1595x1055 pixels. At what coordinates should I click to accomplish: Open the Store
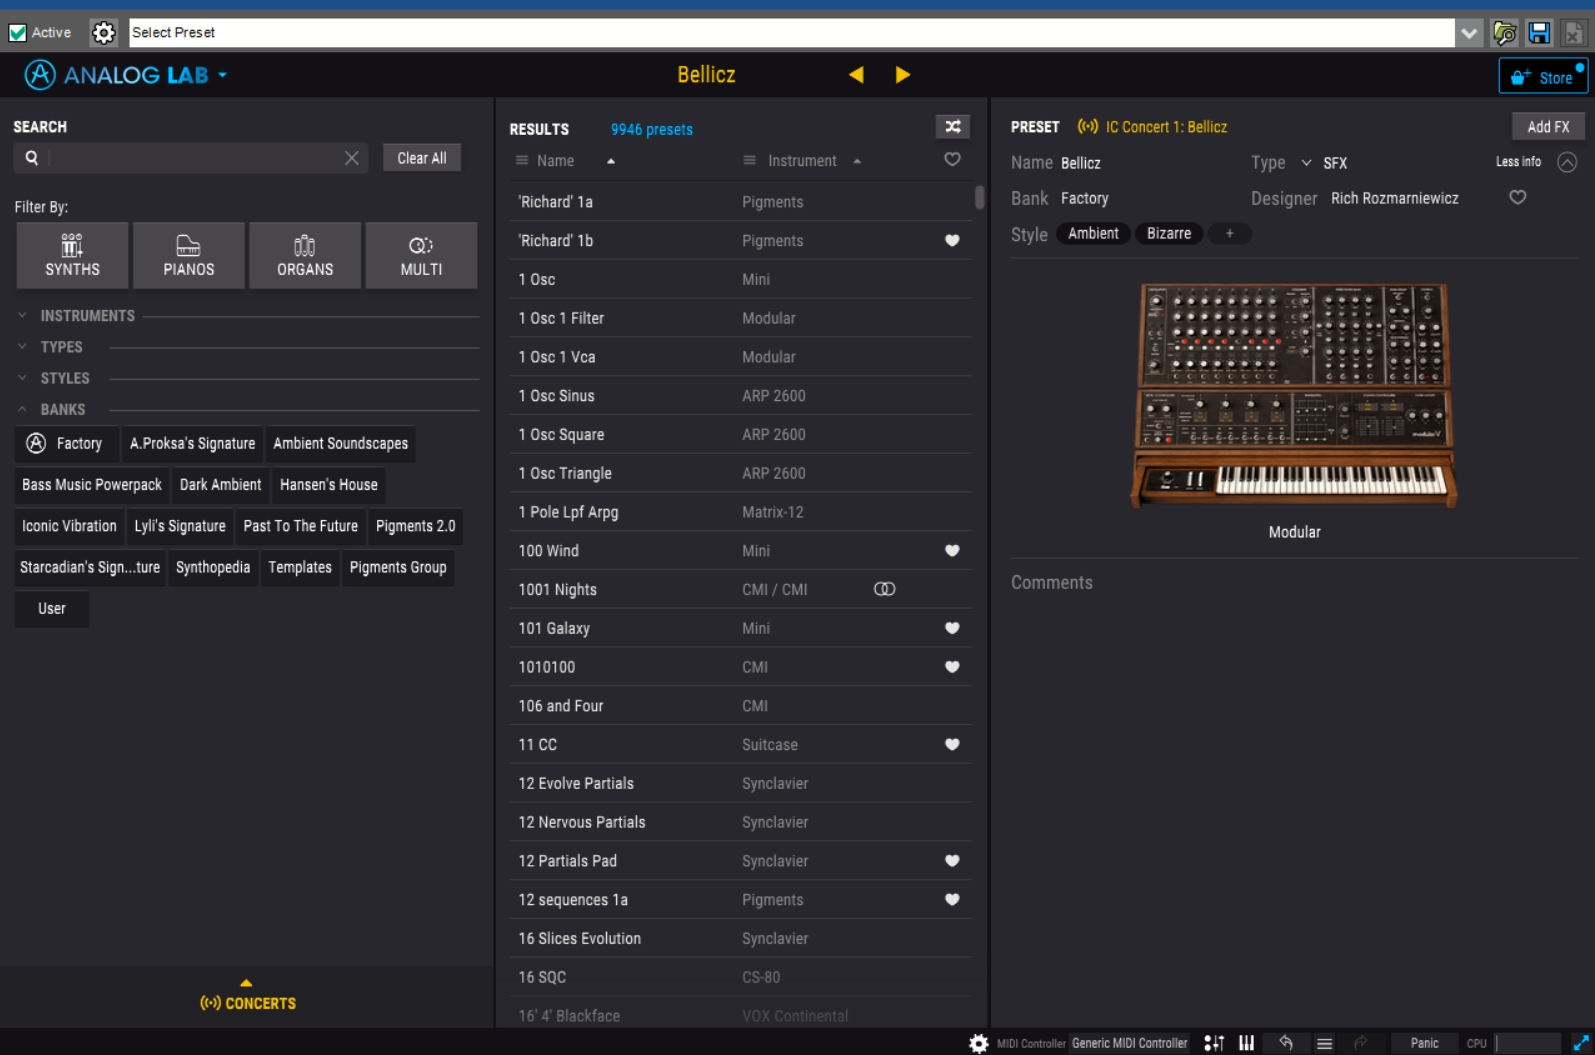(1542, 76)
